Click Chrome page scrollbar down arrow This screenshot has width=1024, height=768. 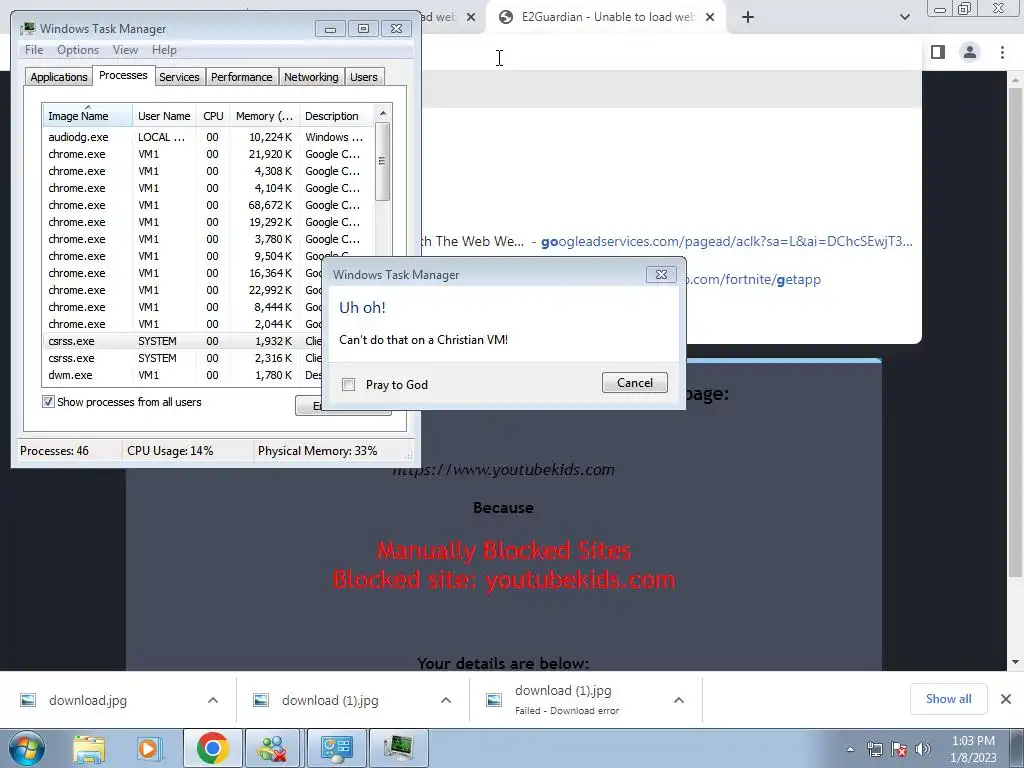(x=1016, y=662)
